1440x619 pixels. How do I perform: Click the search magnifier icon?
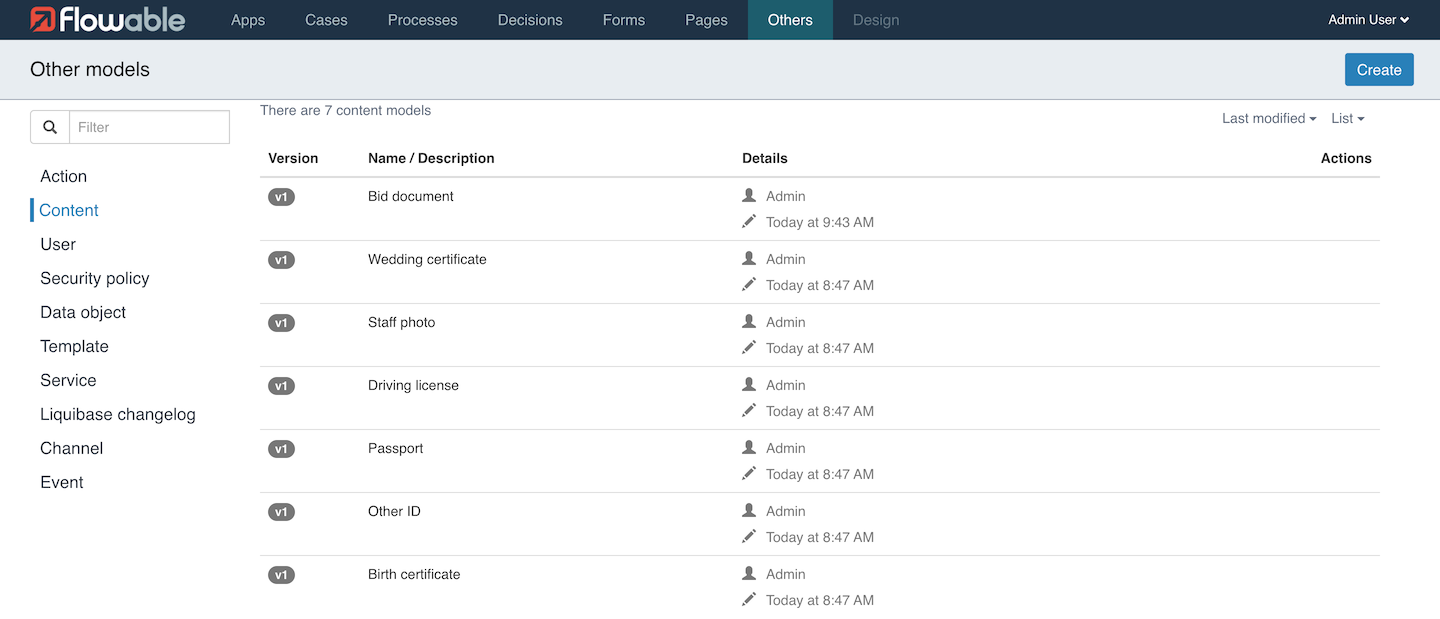[x=50, y=127]
